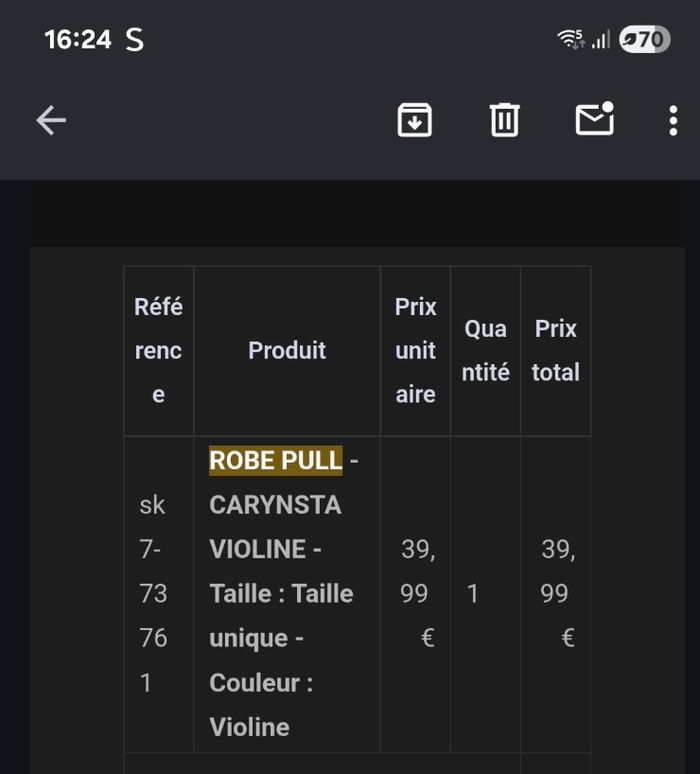
Task: Tap the Référence column header
Action: [x=158, y=350]
